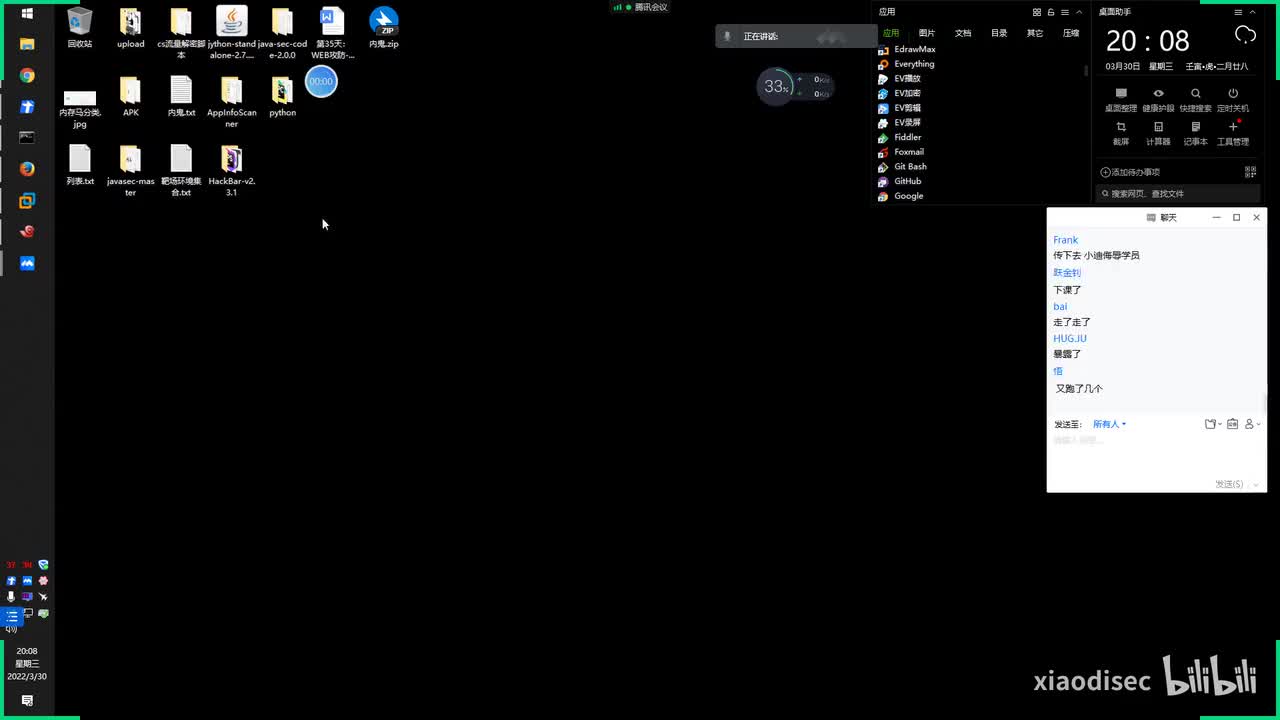Select the HackBar-v2.3.1 archive icon
This screenshot has height=720, width=1280.
pos(232,171)
